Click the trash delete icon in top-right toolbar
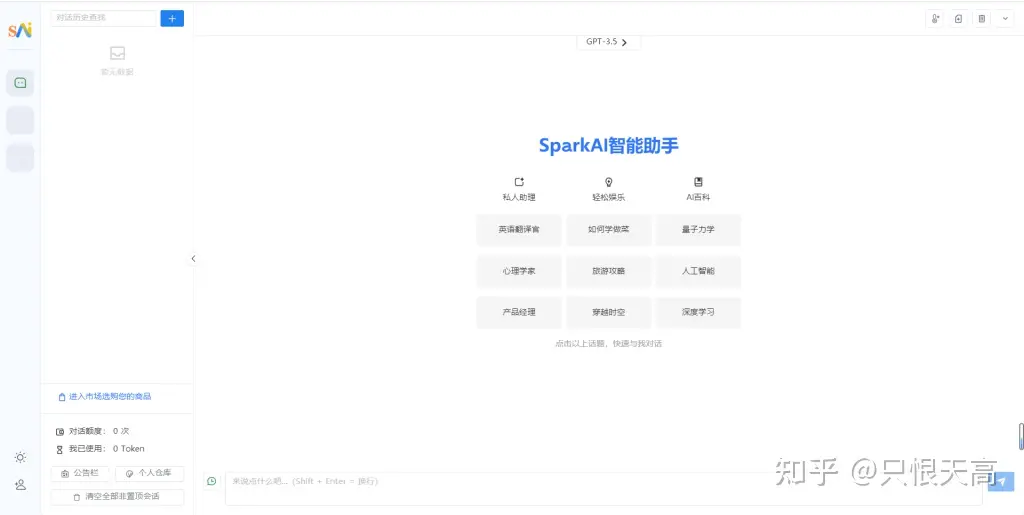 (x=982, y=19)
